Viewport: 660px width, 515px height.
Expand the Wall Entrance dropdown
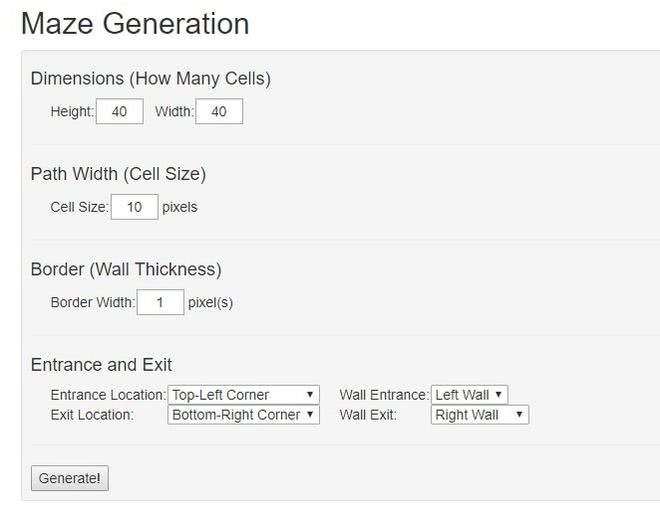[x=469, y=395]
